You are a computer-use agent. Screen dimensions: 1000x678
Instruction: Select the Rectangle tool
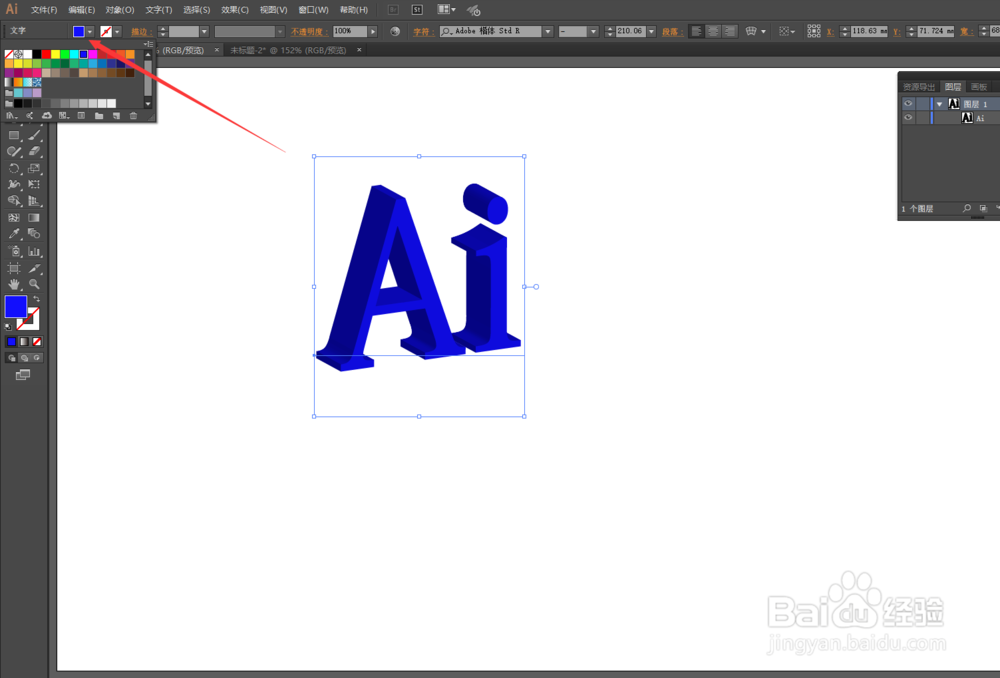point(14,135)
